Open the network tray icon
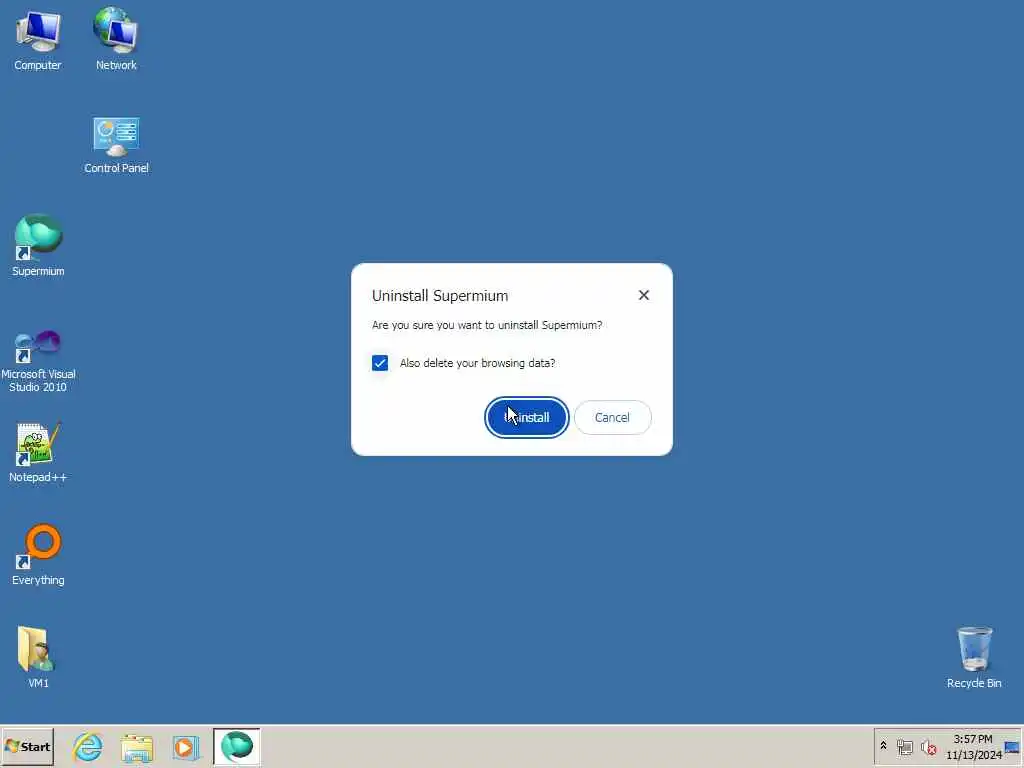This screenshot has height=768, width=1024. [904, 746]
